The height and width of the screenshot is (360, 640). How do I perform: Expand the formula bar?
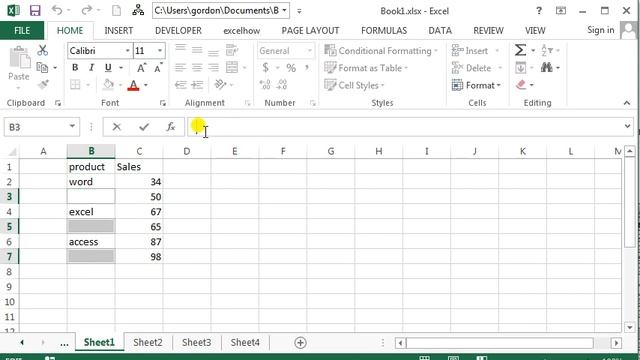(x=627, y=126)
